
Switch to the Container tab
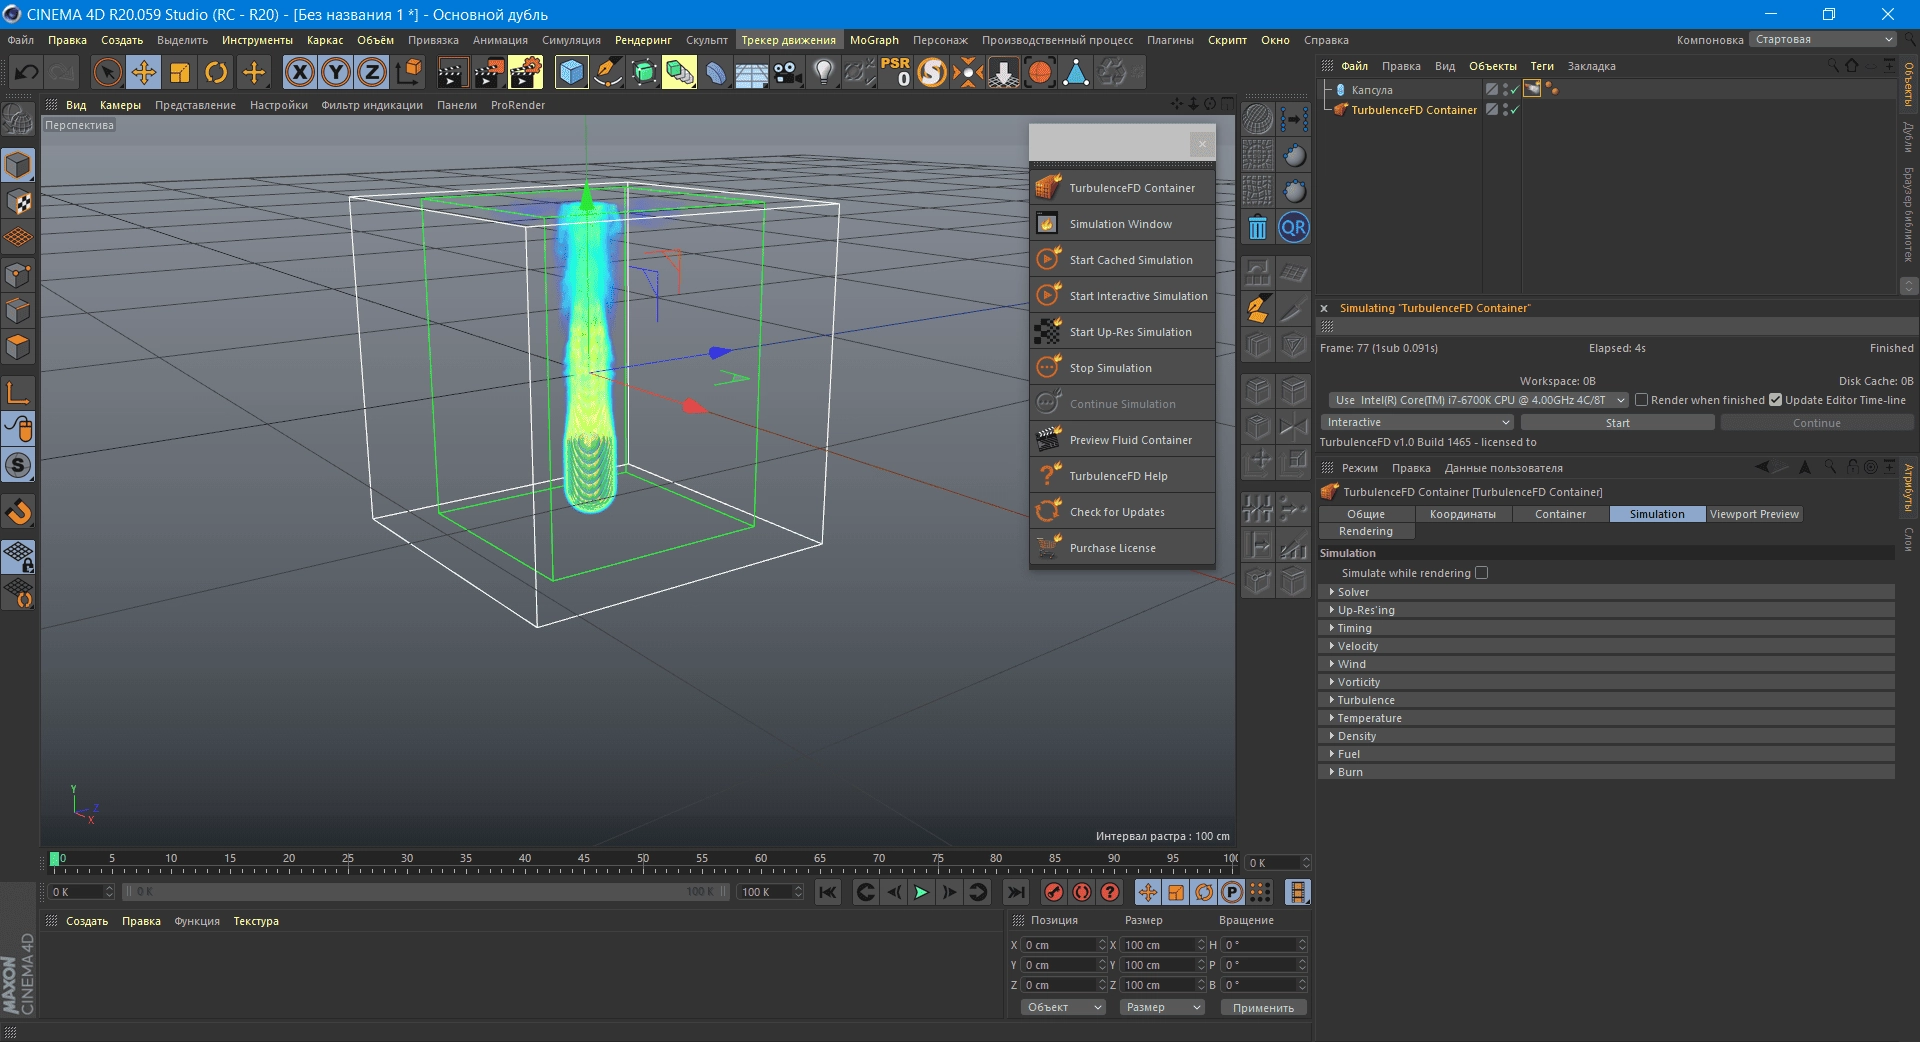point(1560,514)
